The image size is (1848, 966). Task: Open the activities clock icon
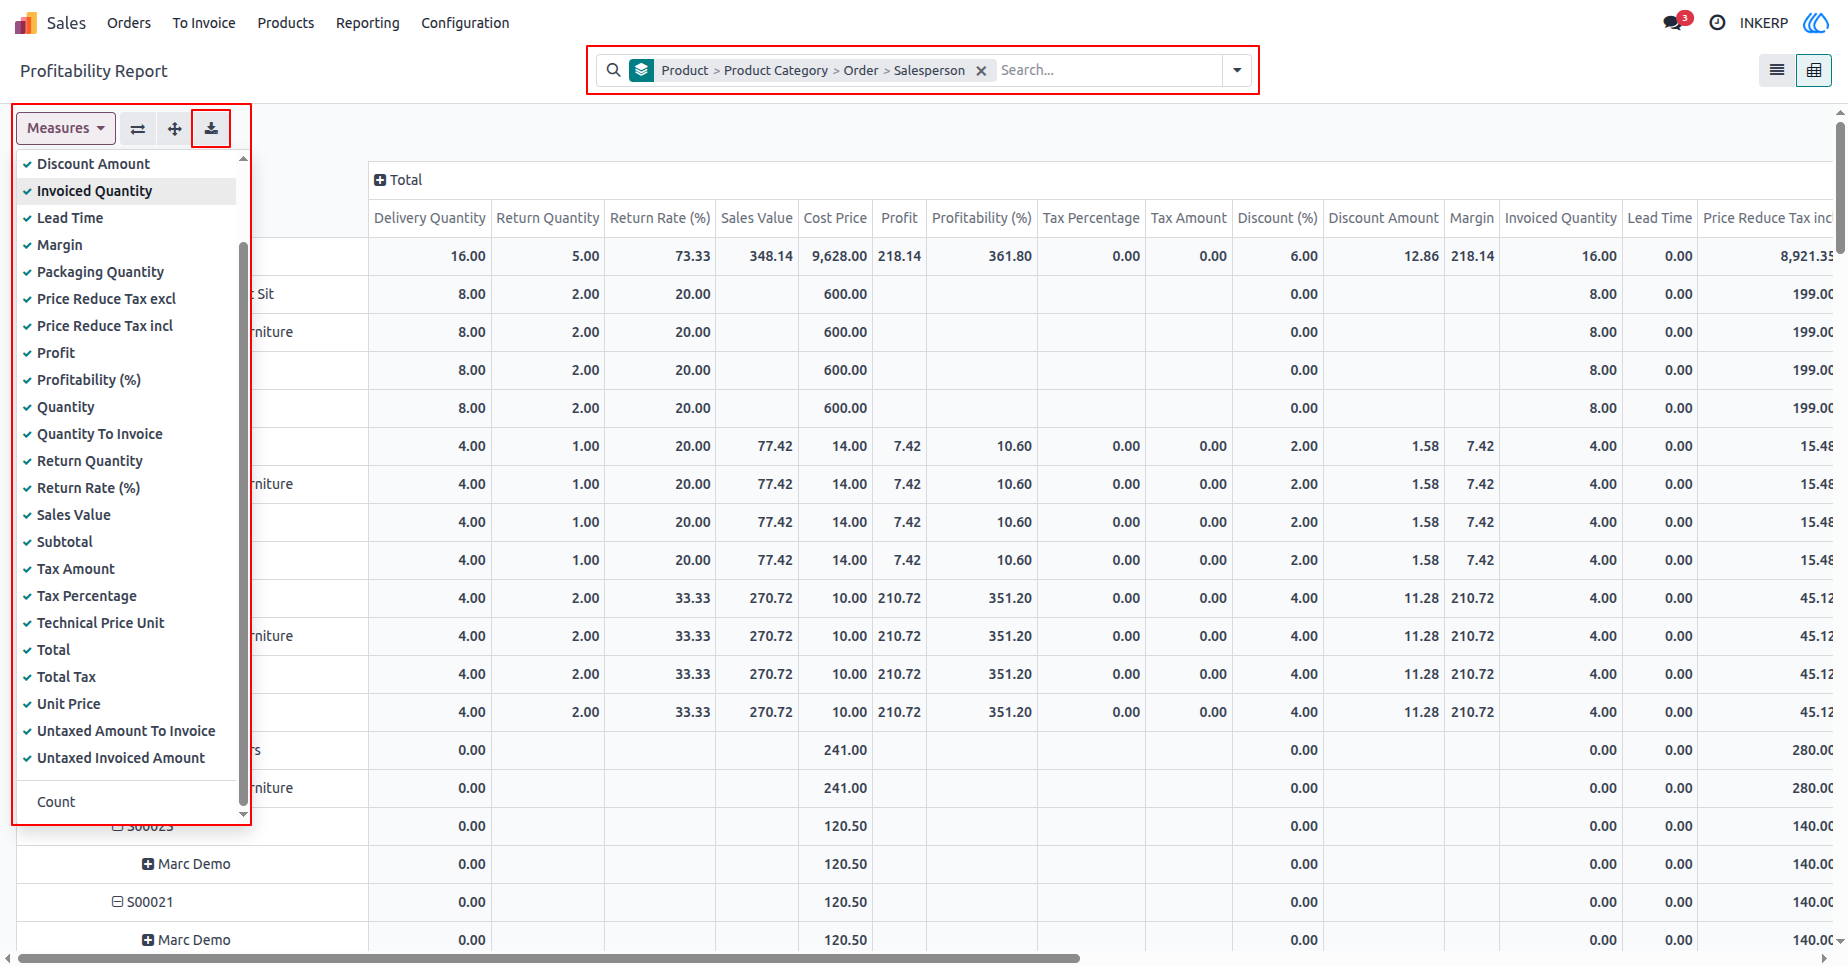1717,22
